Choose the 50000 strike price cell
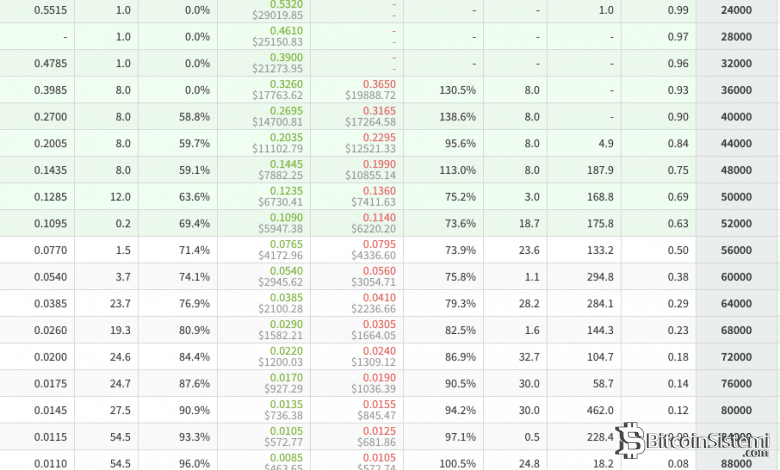This screenshot has width=780, height=470. pyautogui.click(x=736, y=197)
